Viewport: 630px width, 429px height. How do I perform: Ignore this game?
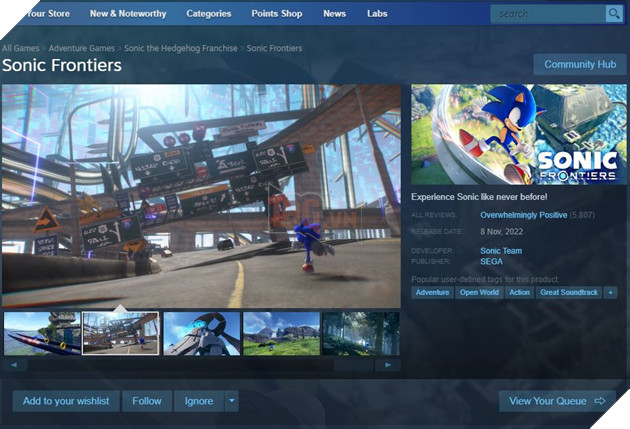(x=199, y=401)
